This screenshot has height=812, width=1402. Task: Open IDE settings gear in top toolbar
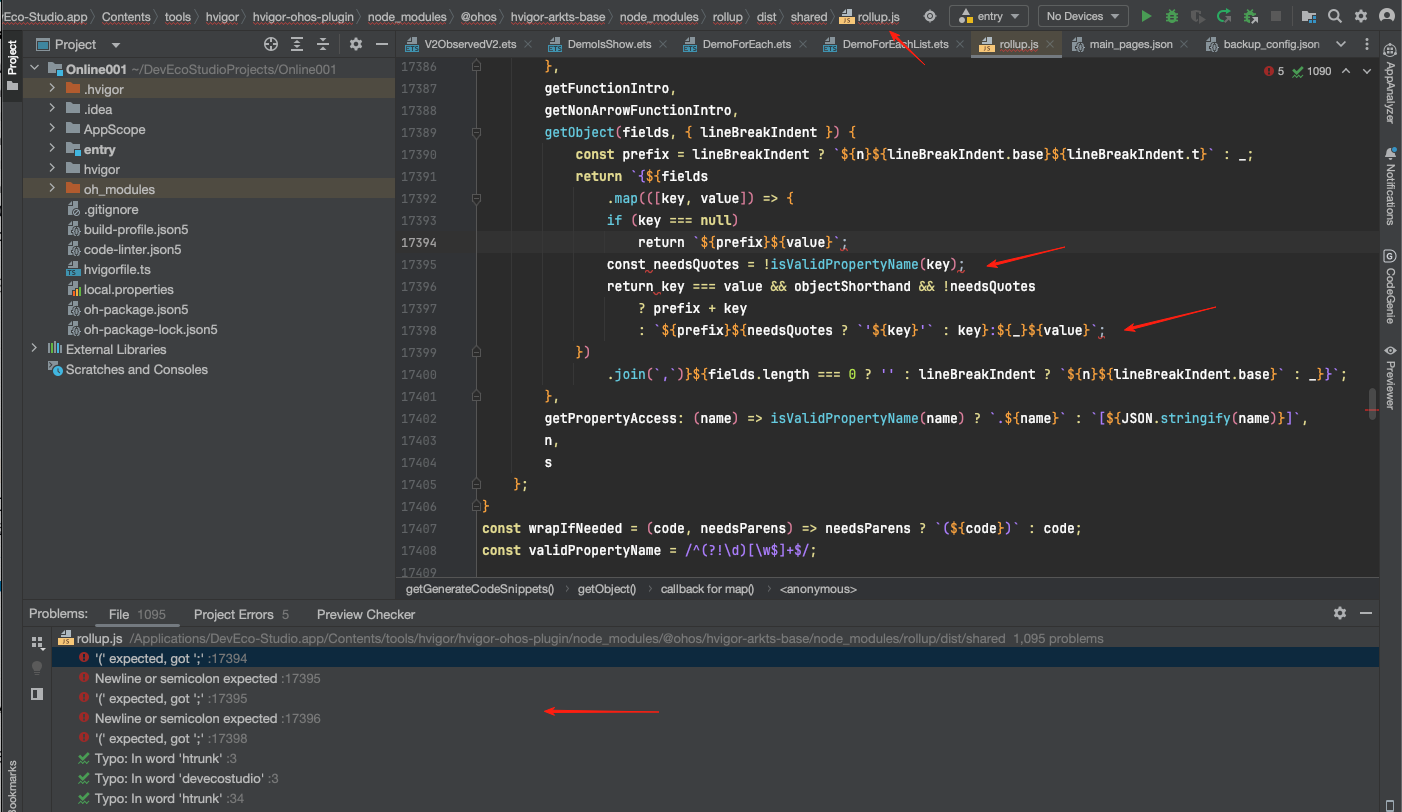[x=1360, y=16]
